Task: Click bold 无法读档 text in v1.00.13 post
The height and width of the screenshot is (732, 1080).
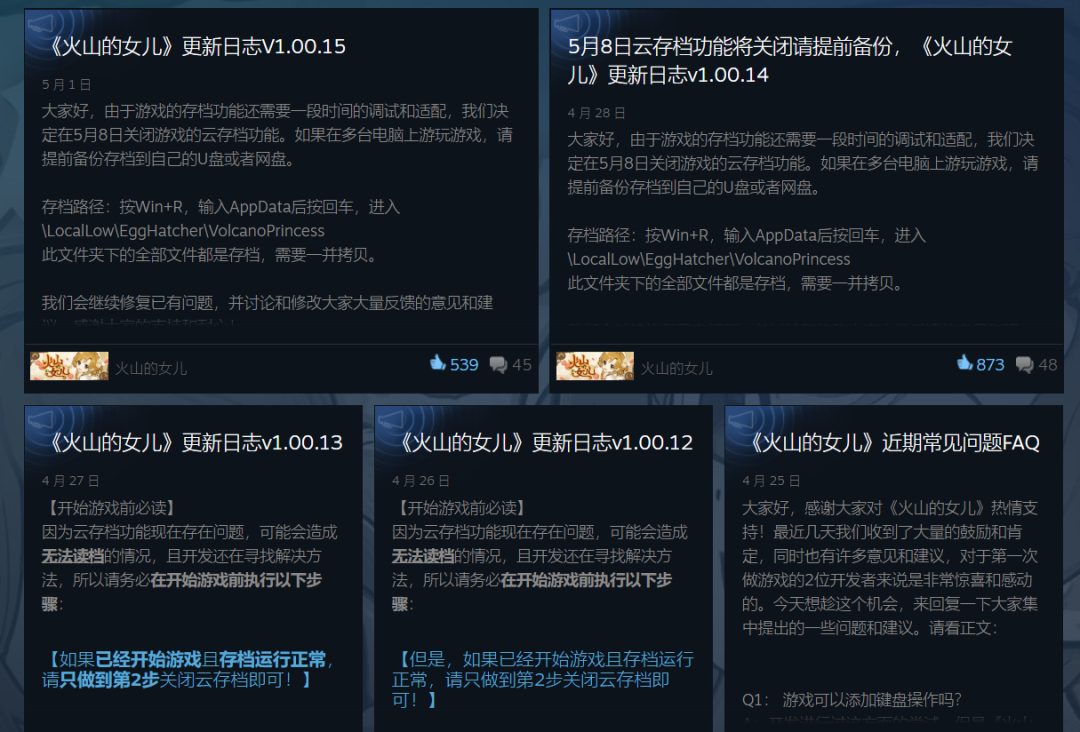Action: pos(72,556)
